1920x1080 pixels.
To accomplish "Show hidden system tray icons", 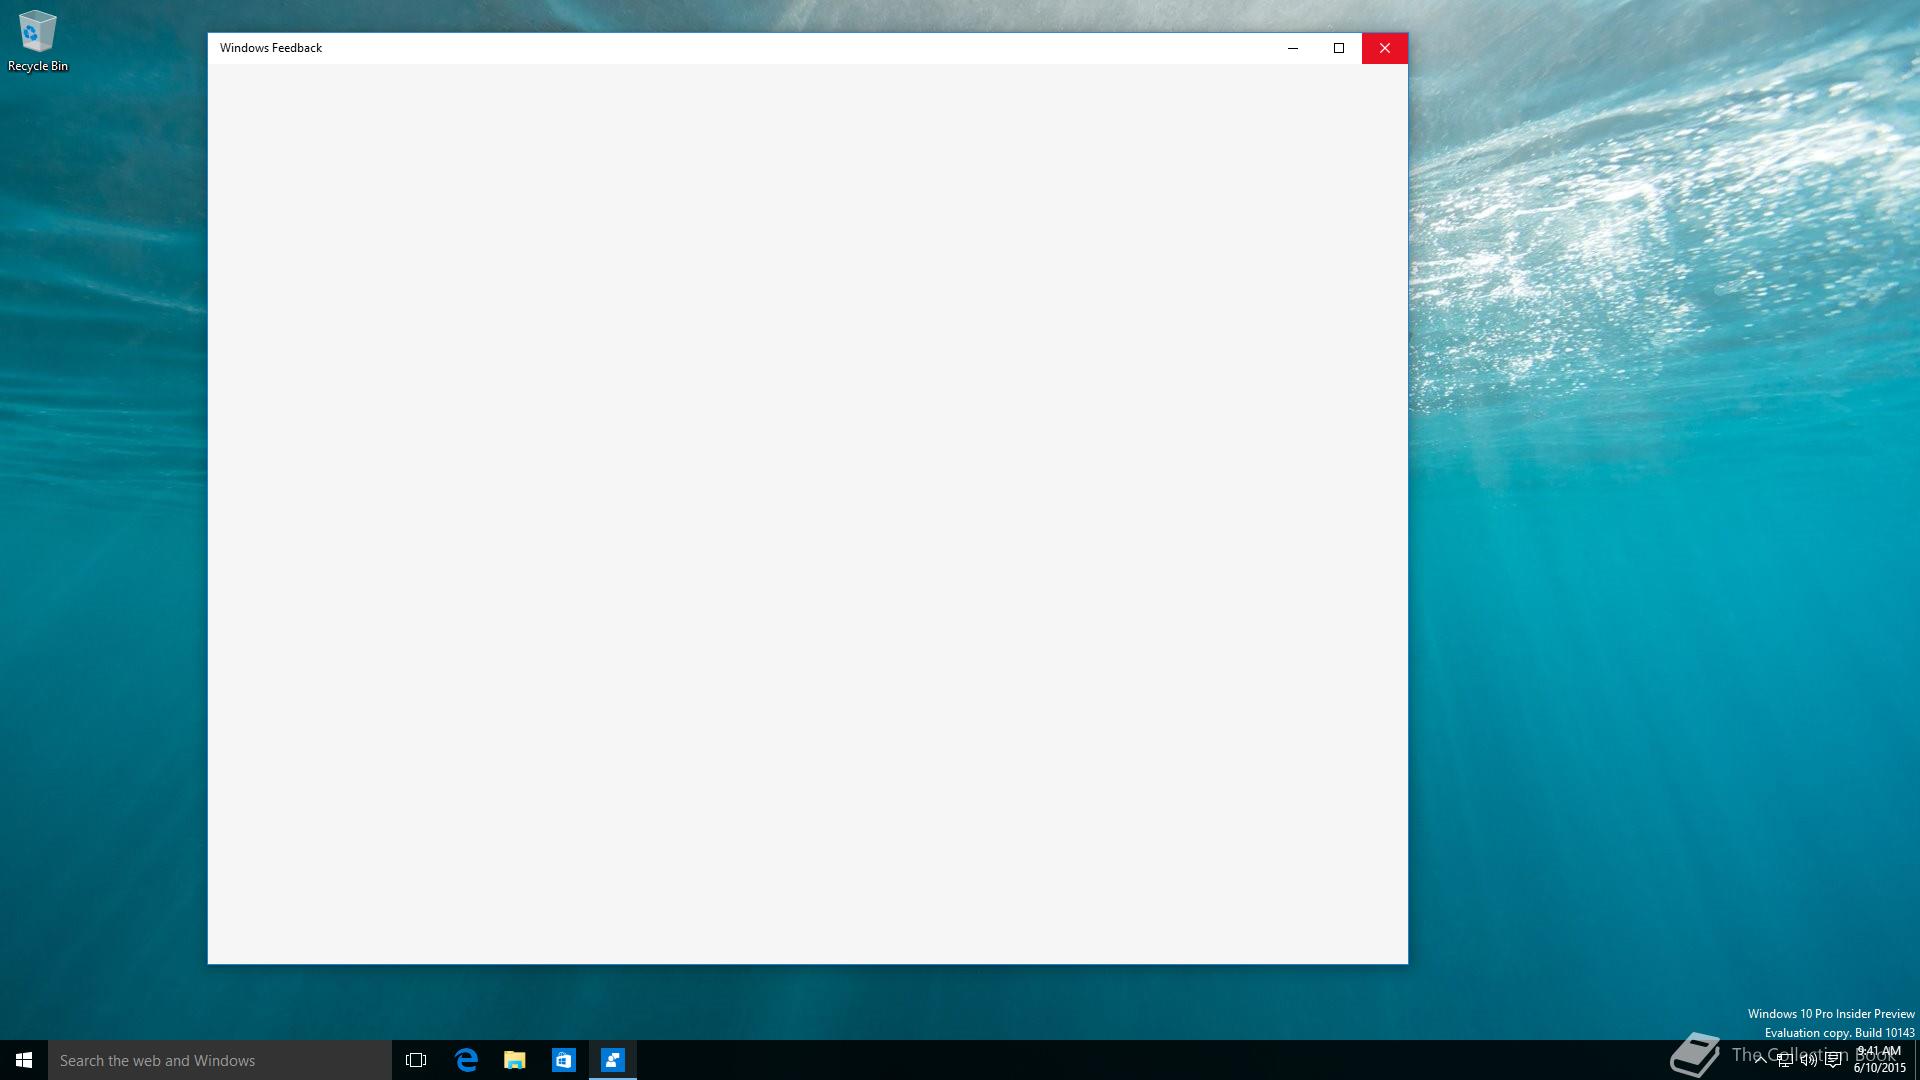I will pos(1760,1060).
